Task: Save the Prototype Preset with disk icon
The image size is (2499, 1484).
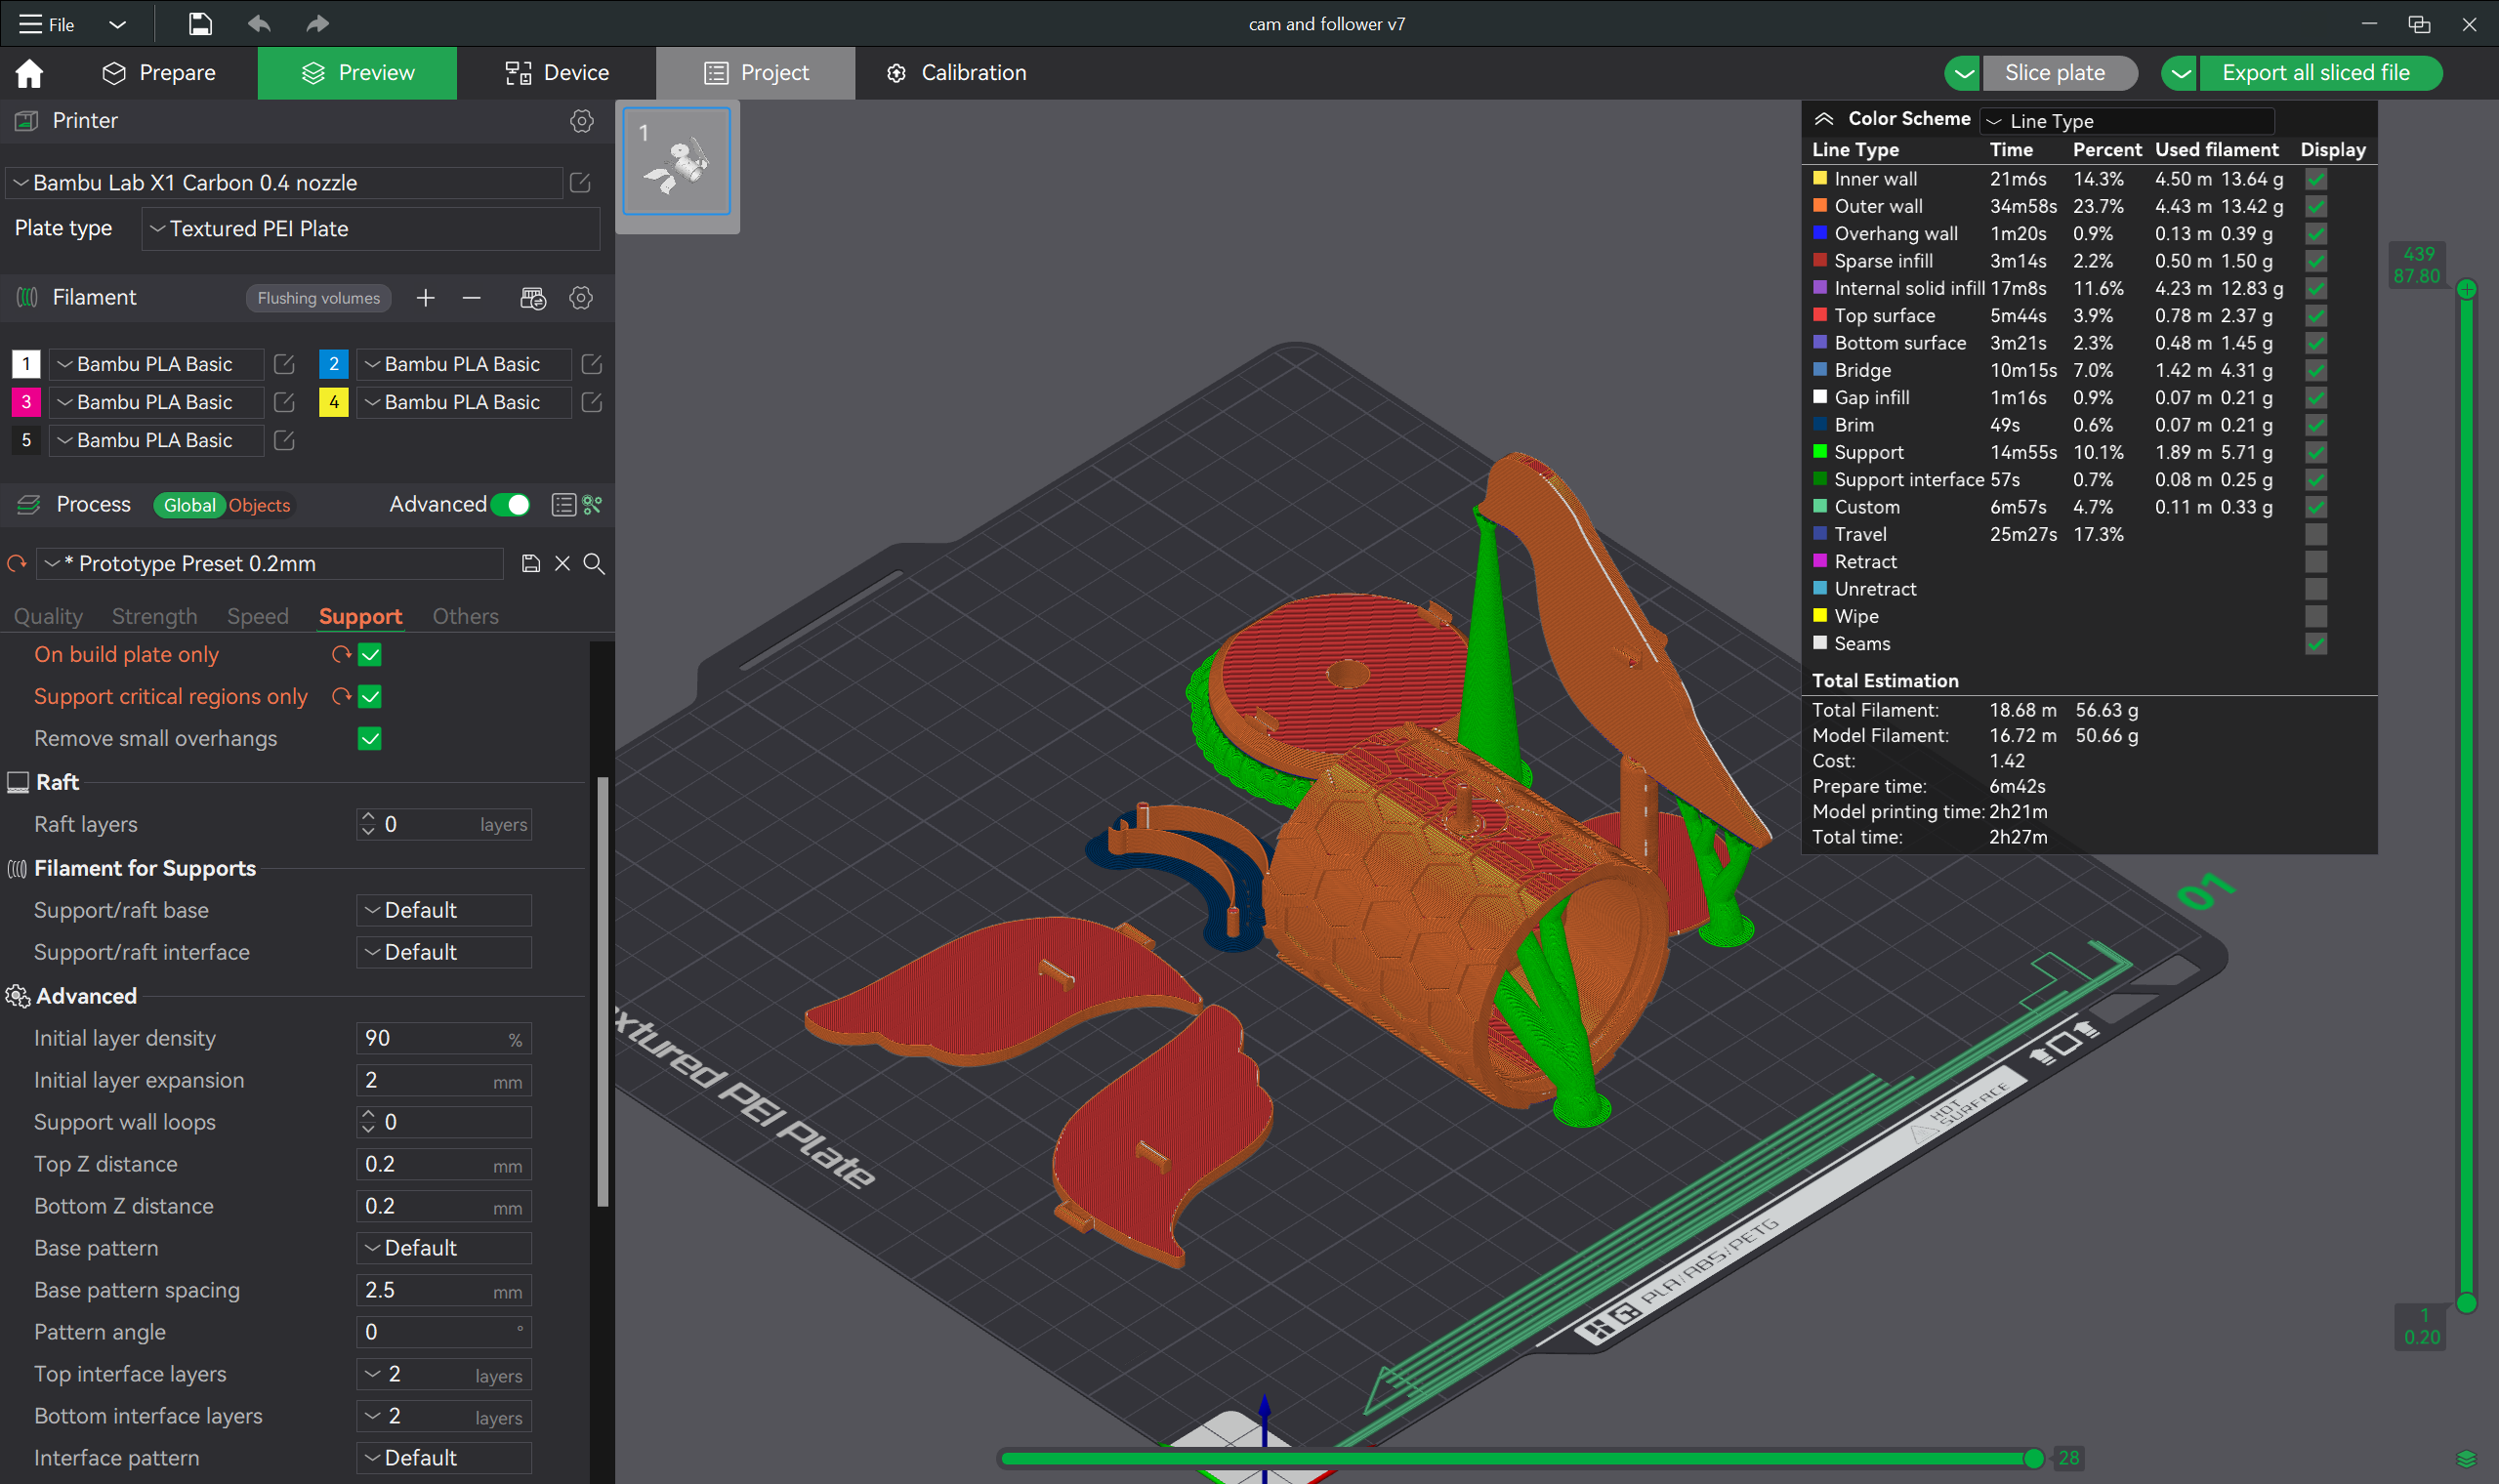Action: click(531, 564)
